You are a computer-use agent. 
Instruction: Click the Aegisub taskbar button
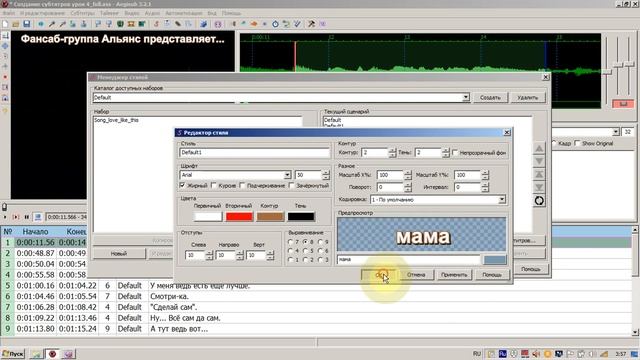pyautogui.click(x=52, y=354)
